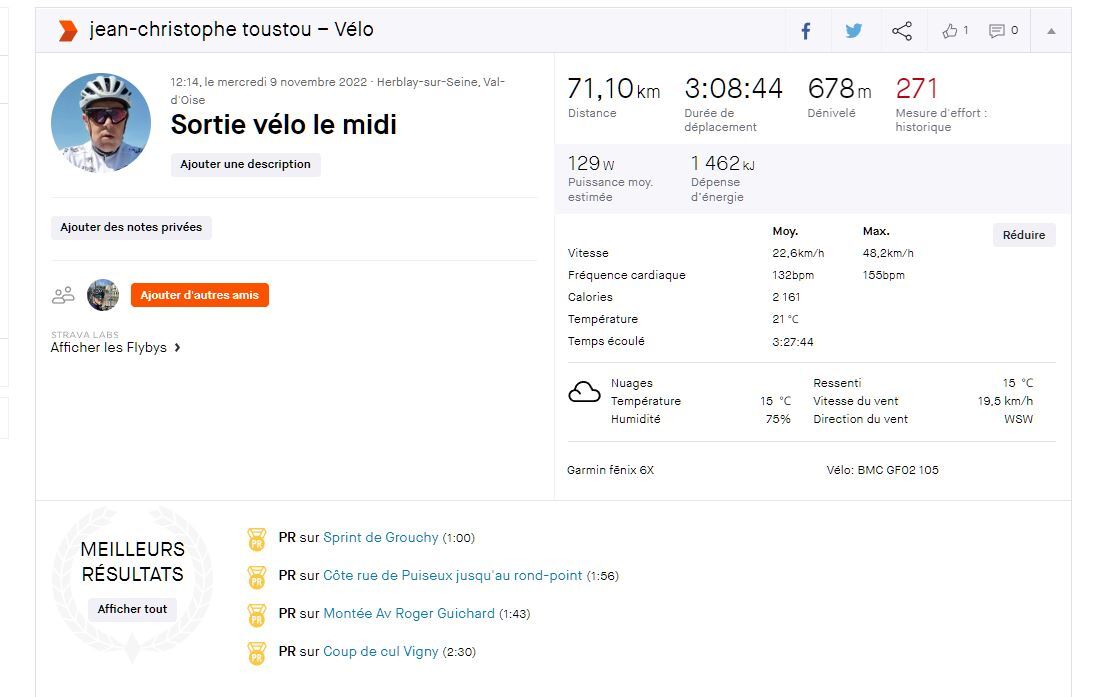Viewport: 1095px width, 697px height.
Task: Click the cloud weather icon
Action: tap(584, 392)
